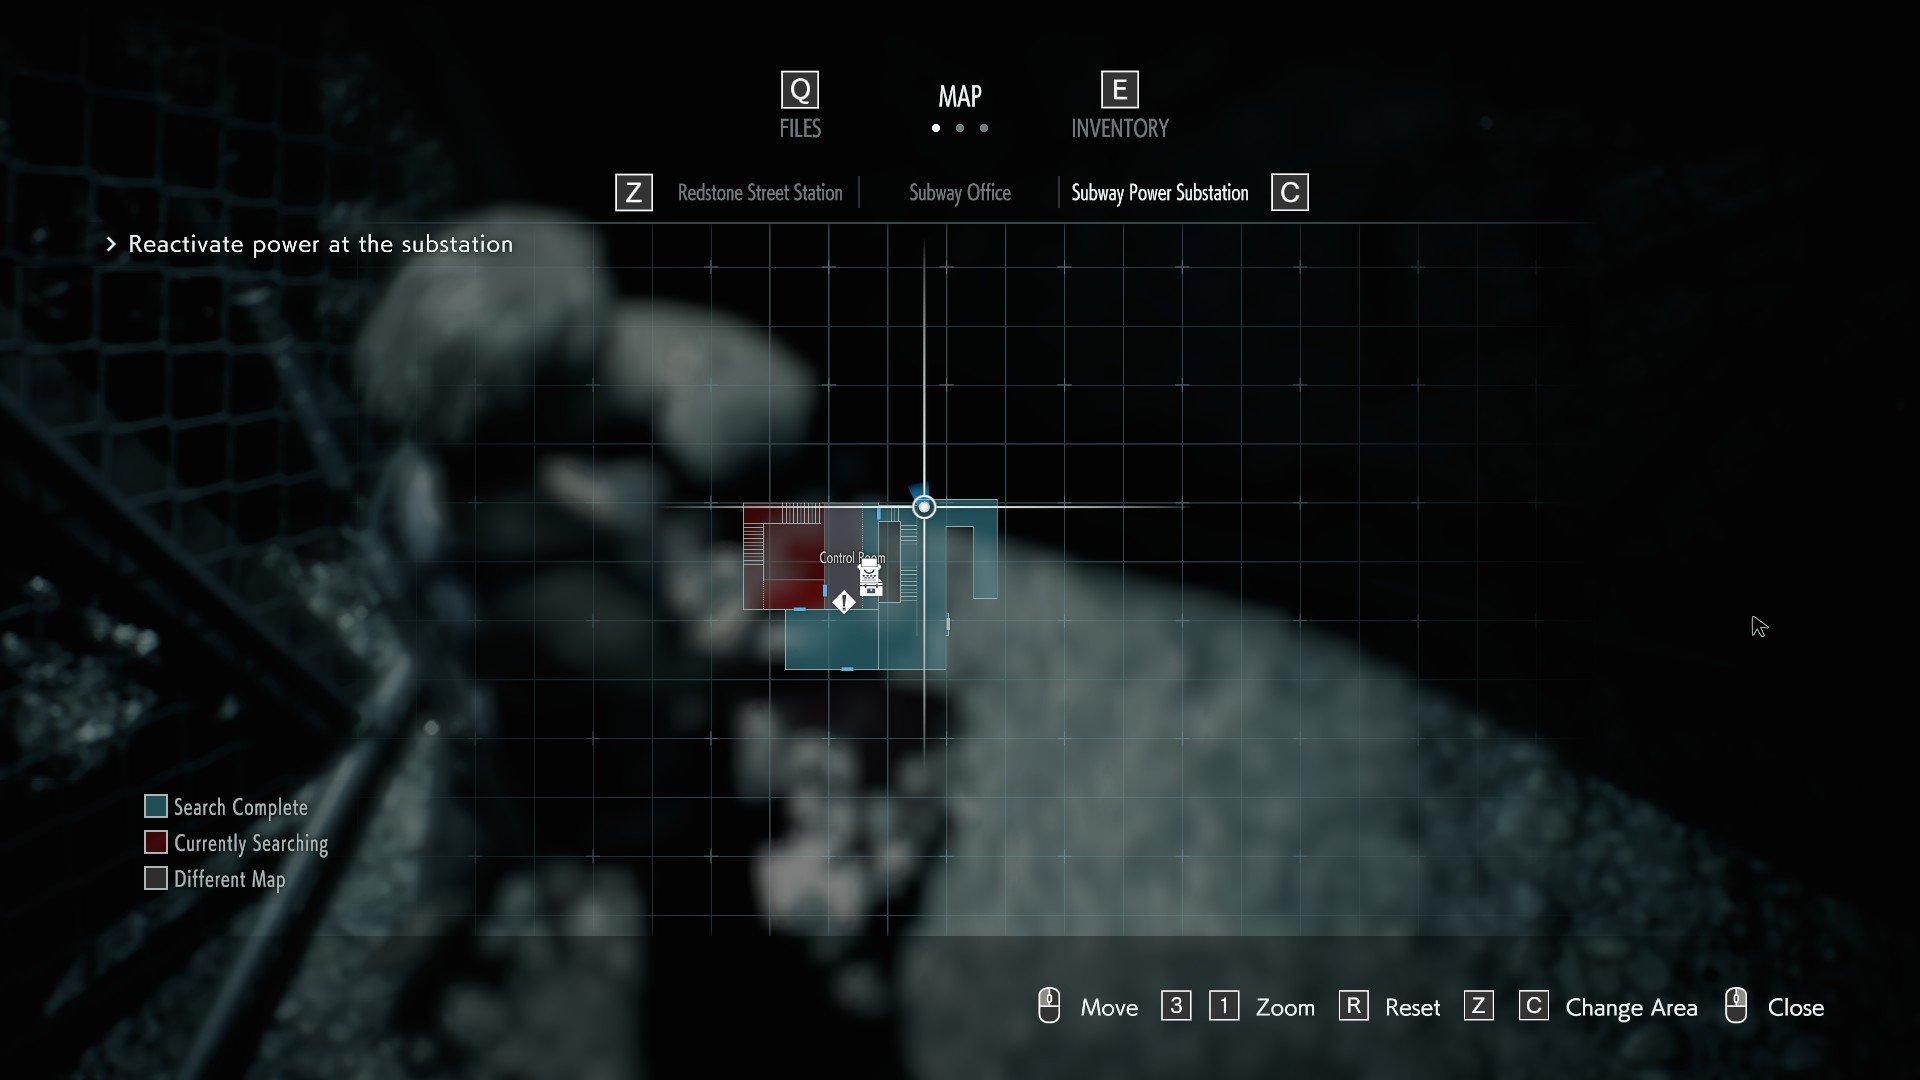
Task: Click the Close map icon
Action: point(1737,1006)
